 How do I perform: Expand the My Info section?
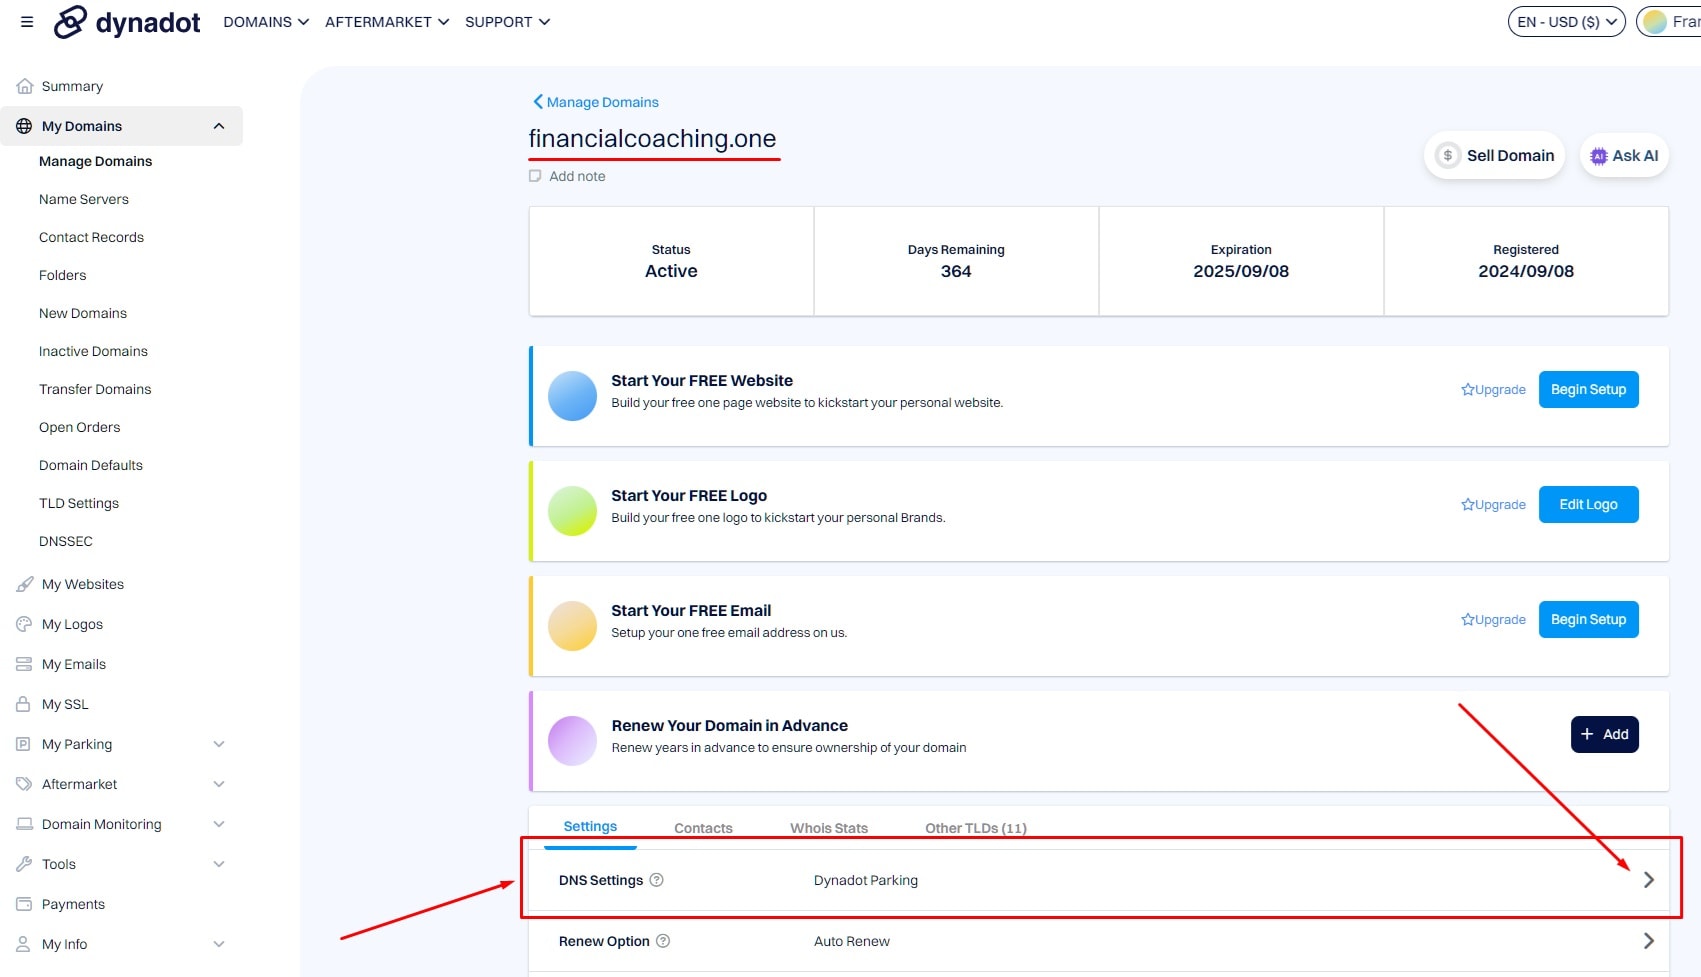click(x=219, y=944)
